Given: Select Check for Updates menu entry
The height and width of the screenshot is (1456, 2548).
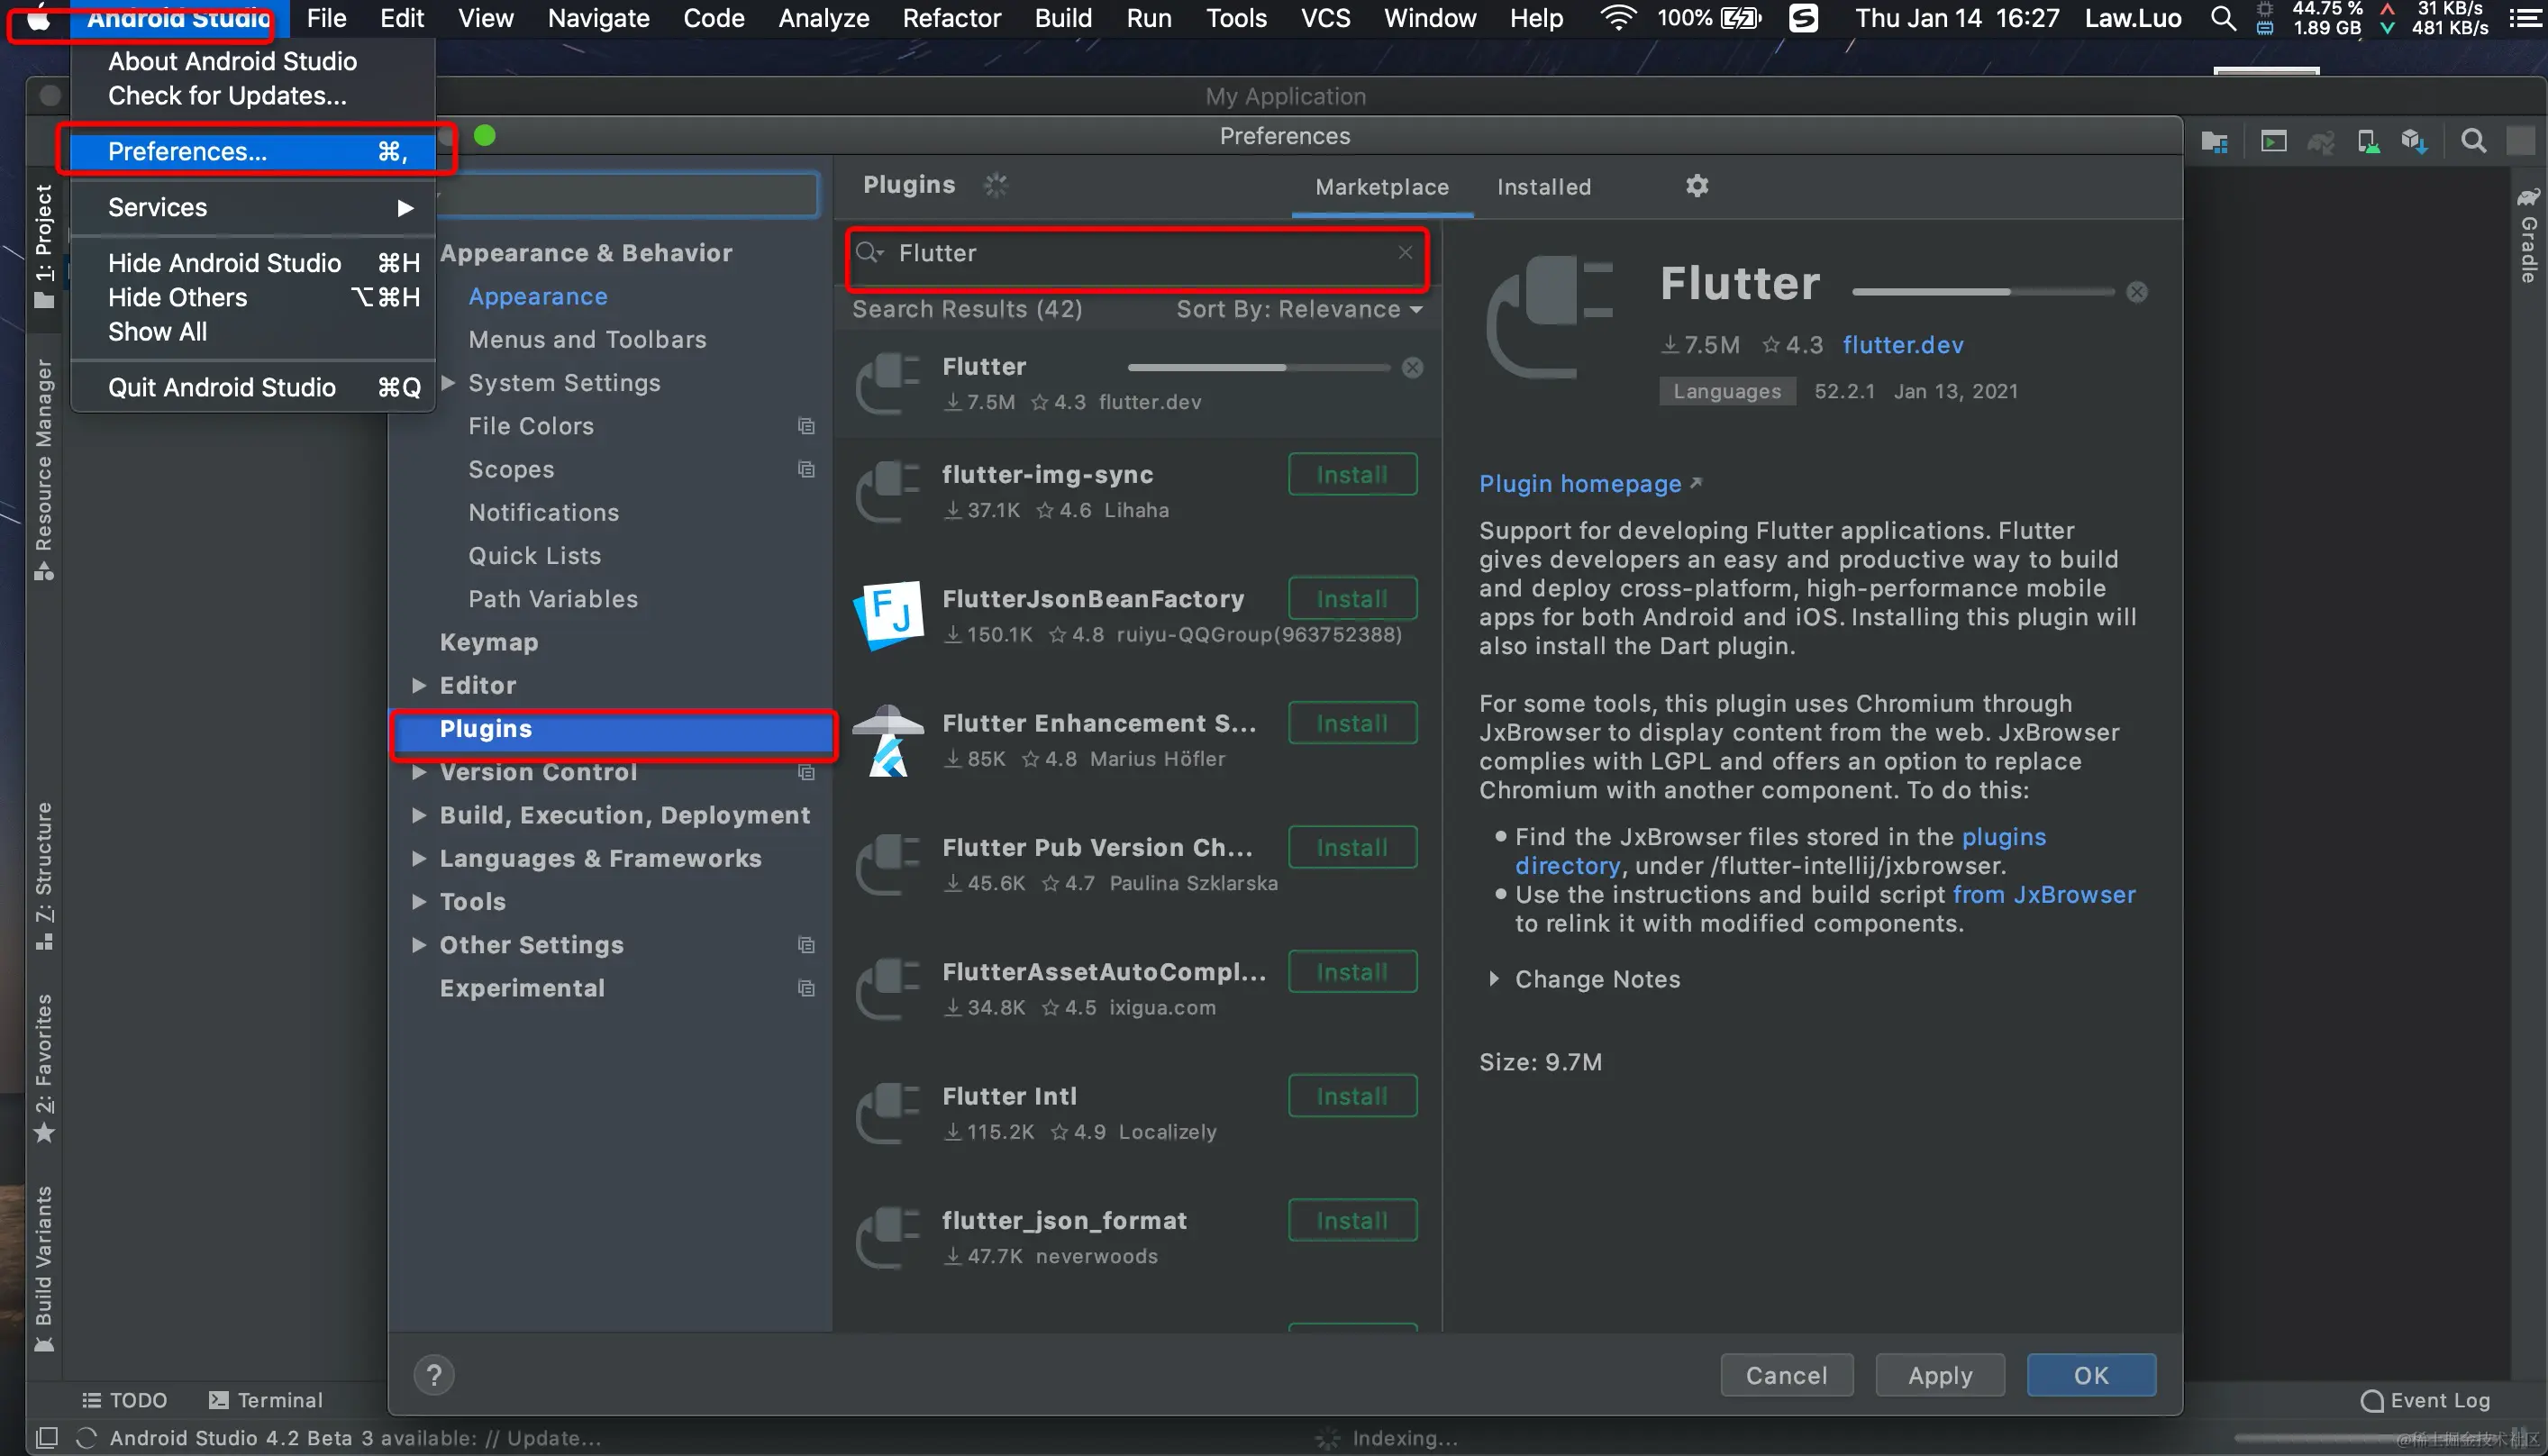Looking at the screenshot, I should point(227,96).
